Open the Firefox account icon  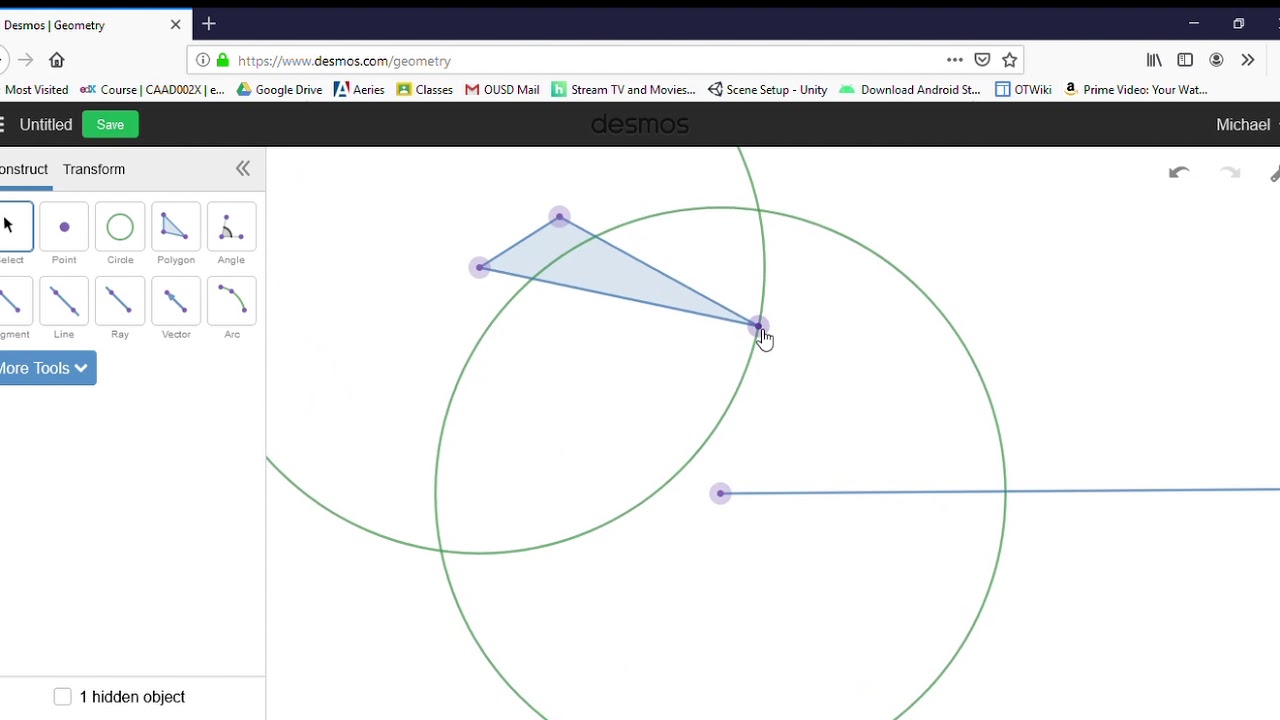(1216, 60)
